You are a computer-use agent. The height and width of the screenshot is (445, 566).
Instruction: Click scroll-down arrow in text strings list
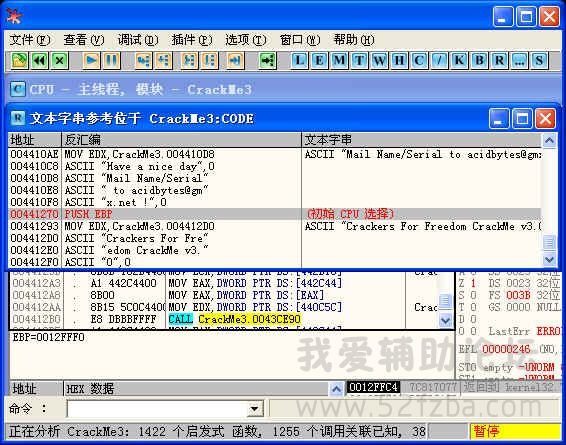point(549,259)
